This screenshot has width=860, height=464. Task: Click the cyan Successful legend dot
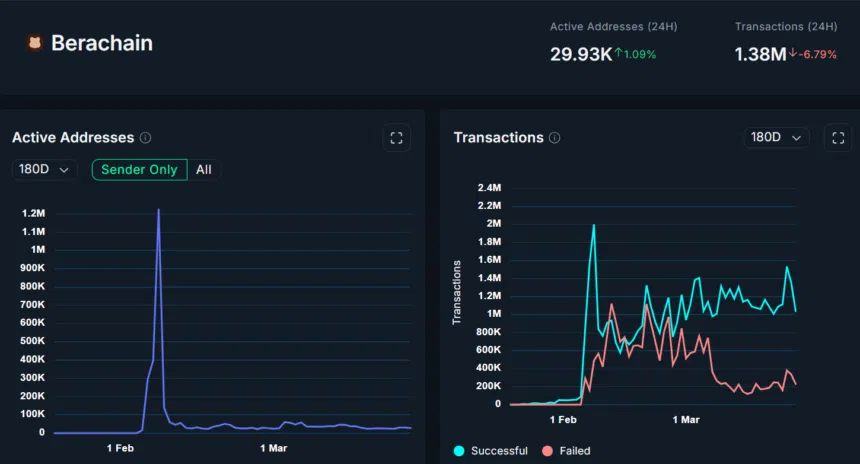459,451
